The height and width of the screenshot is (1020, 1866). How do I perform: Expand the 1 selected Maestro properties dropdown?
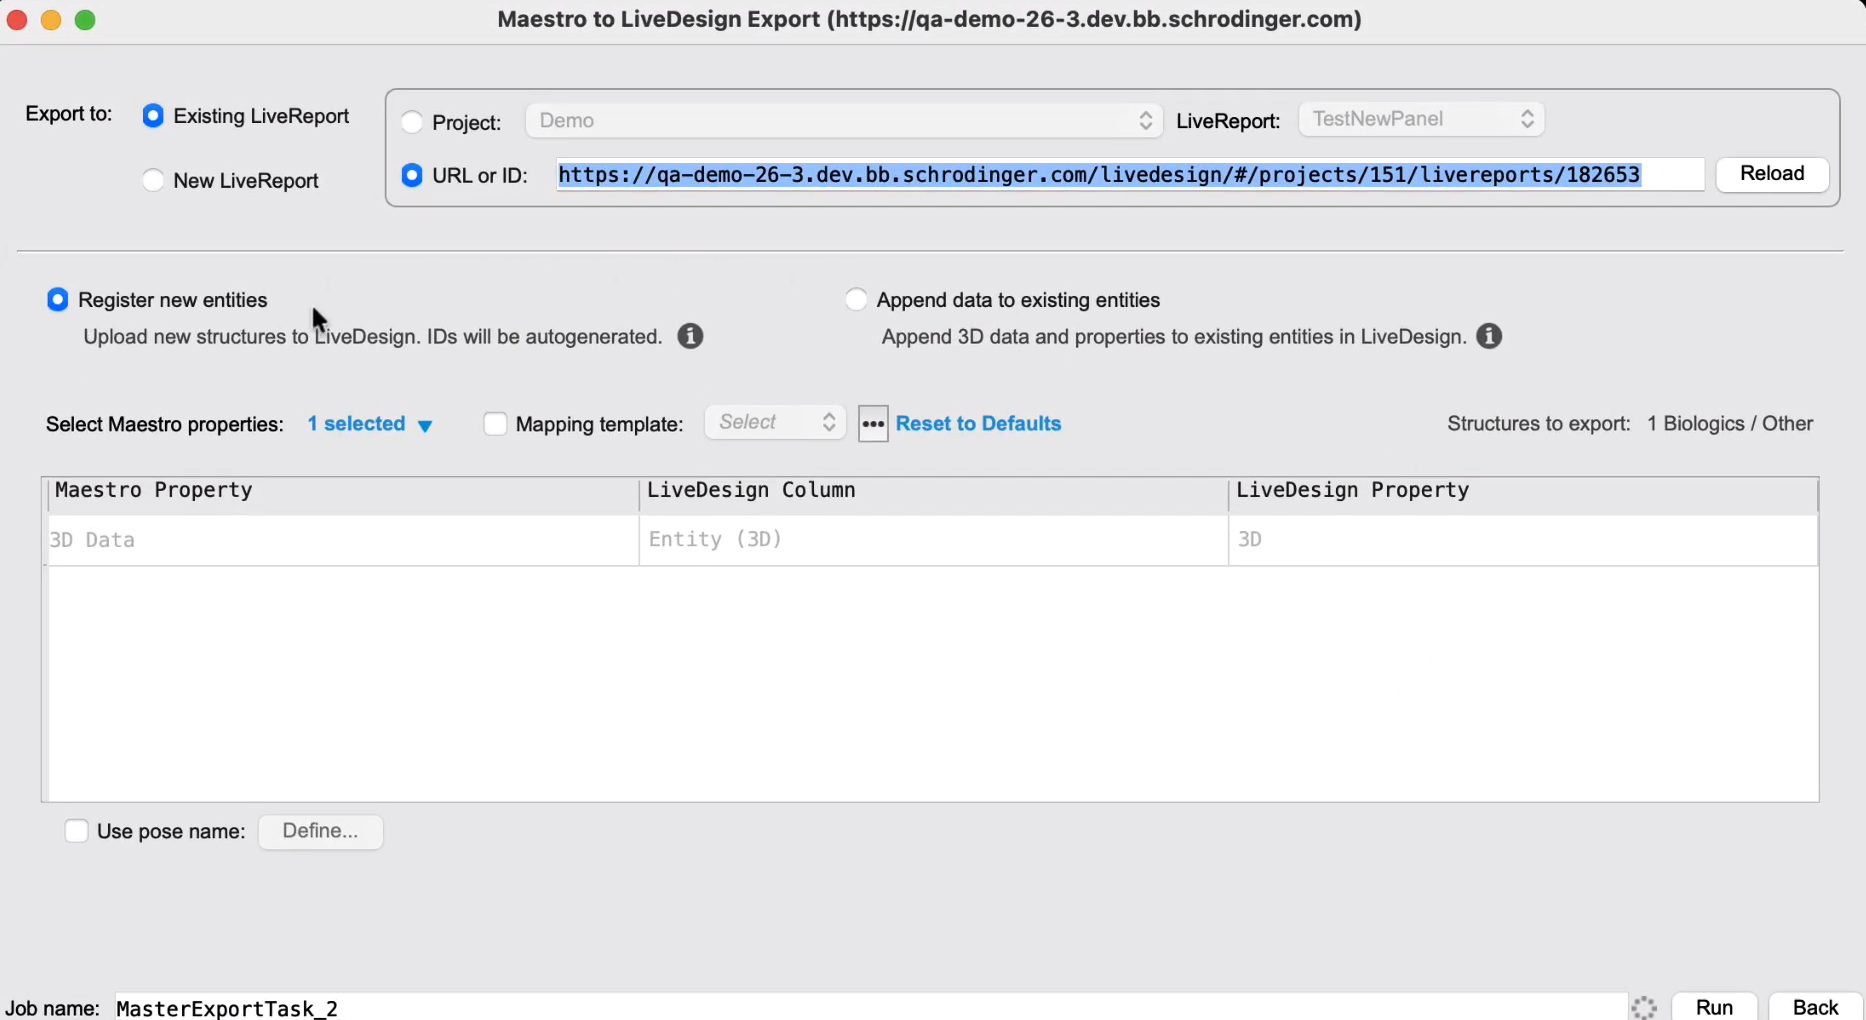tap(370, 424)
